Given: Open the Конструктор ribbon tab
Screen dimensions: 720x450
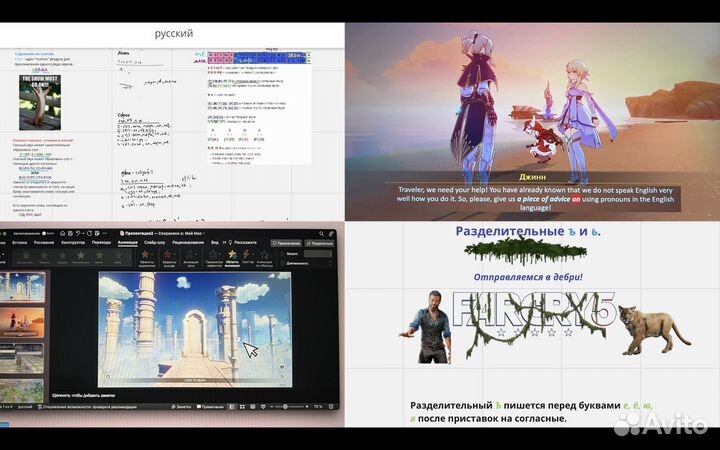Looking at the screenshot, I should click(x=73, y=242).
